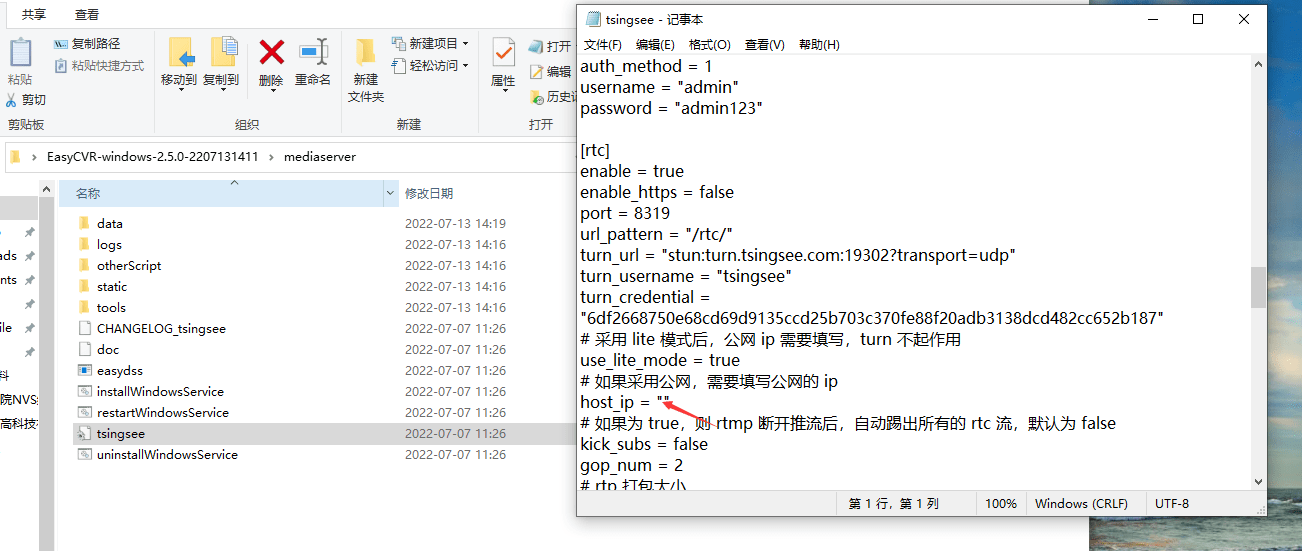Click the host_ip line in Notepad
Viewport: 1302px width, 551px height.
tap(625, 402)
